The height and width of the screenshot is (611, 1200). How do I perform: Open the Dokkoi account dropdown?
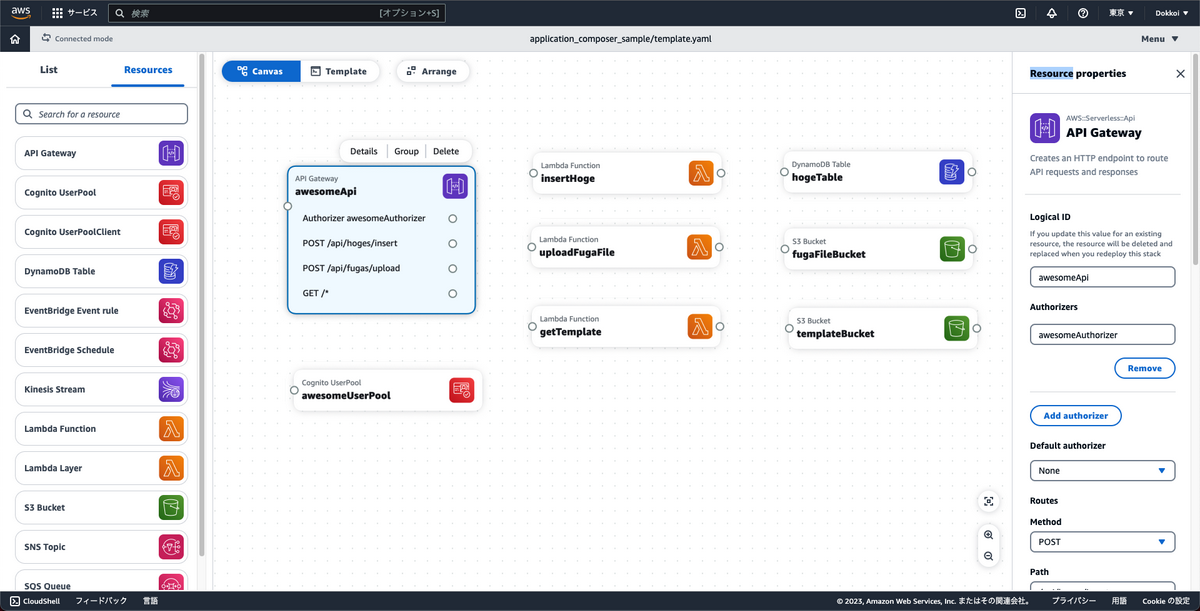tap(1172, 13)
